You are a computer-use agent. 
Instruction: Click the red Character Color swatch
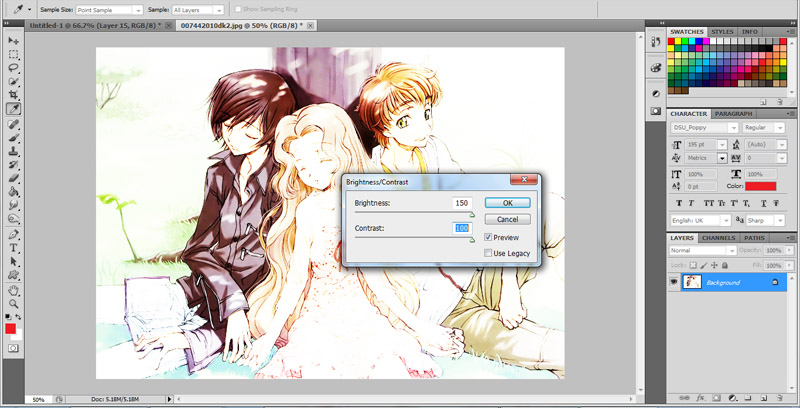coord(760,186)
